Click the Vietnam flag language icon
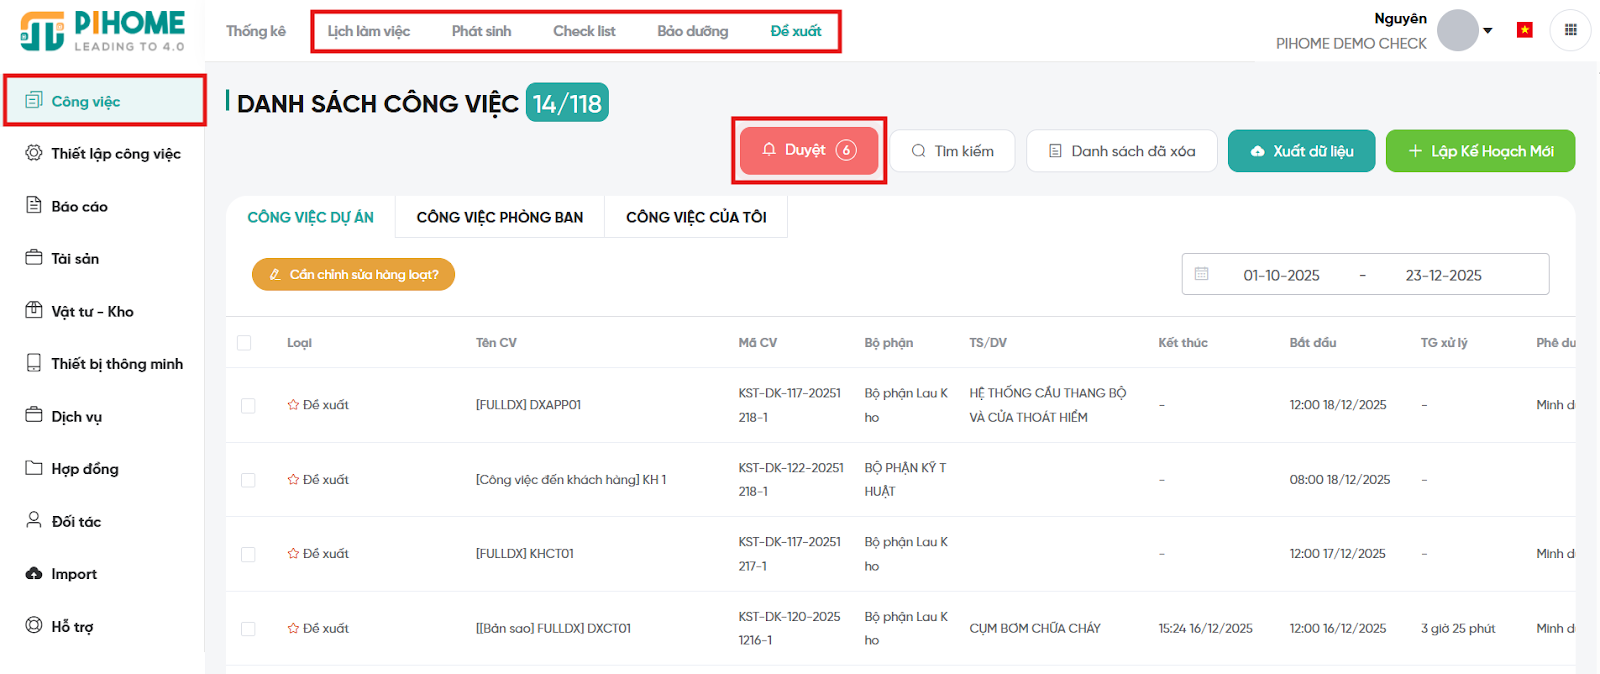Viewport: 1600px width, 674px height. coord(1524,30)
